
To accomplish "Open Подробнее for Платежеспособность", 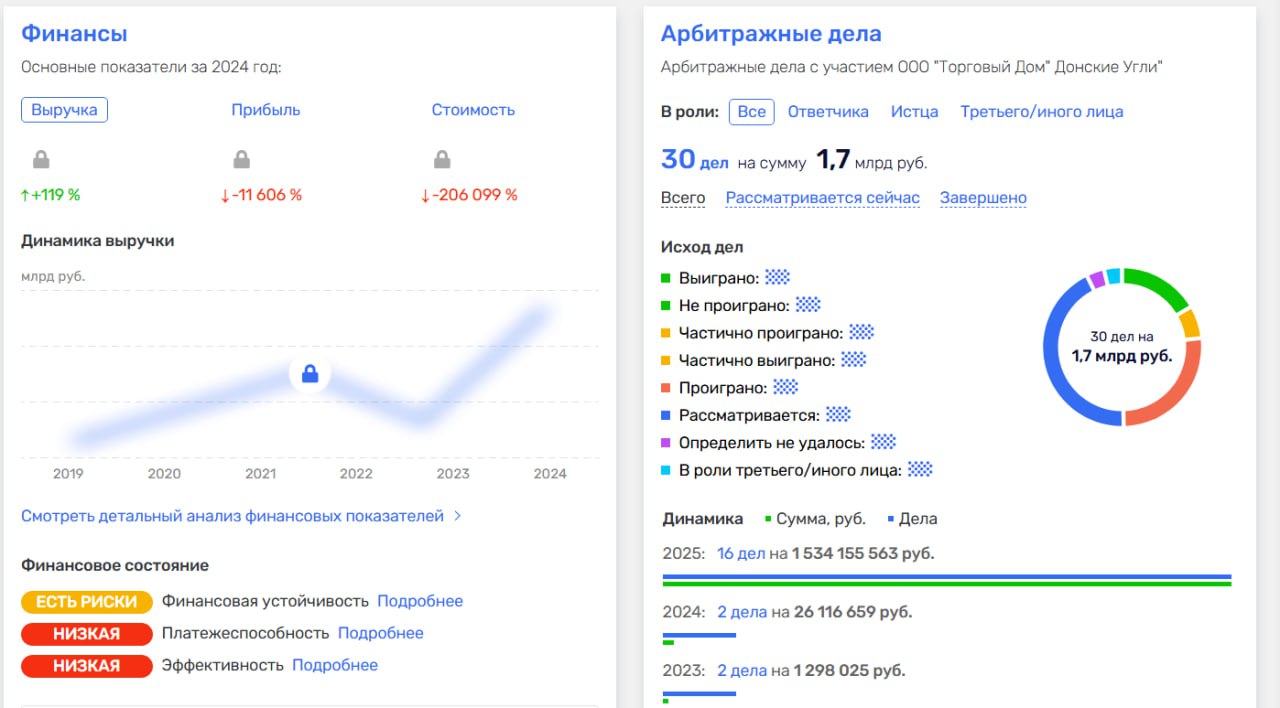I will pyautogui.click(x=380, y=633).
